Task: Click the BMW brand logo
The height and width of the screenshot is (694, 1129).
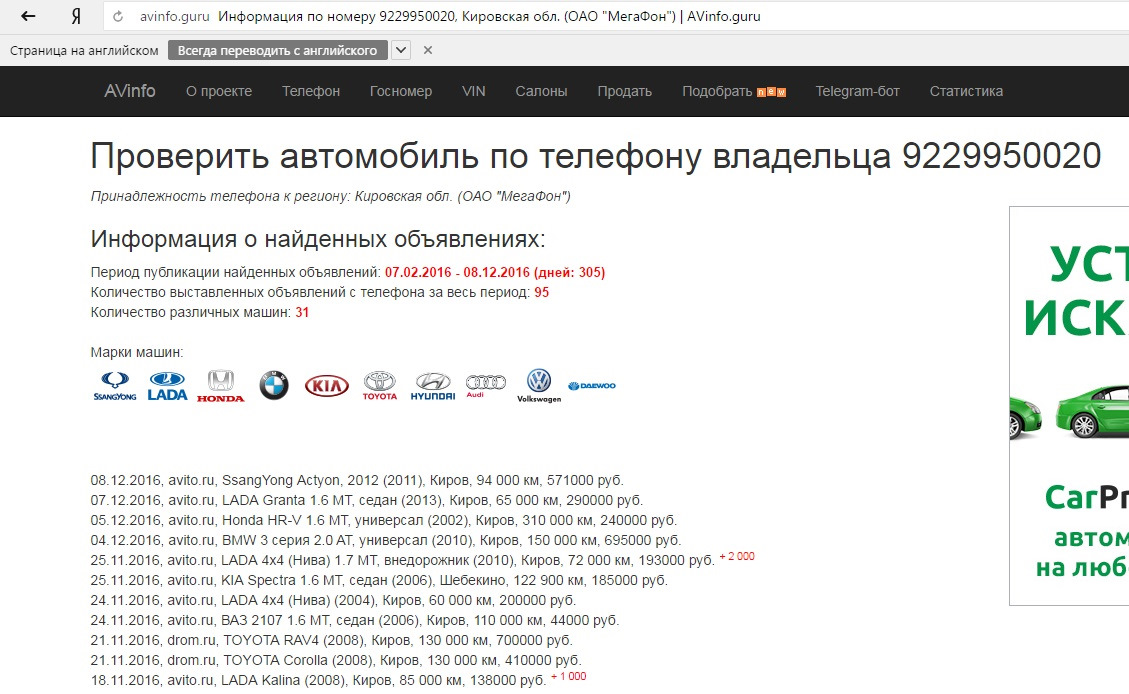Action: coord(274,385)
